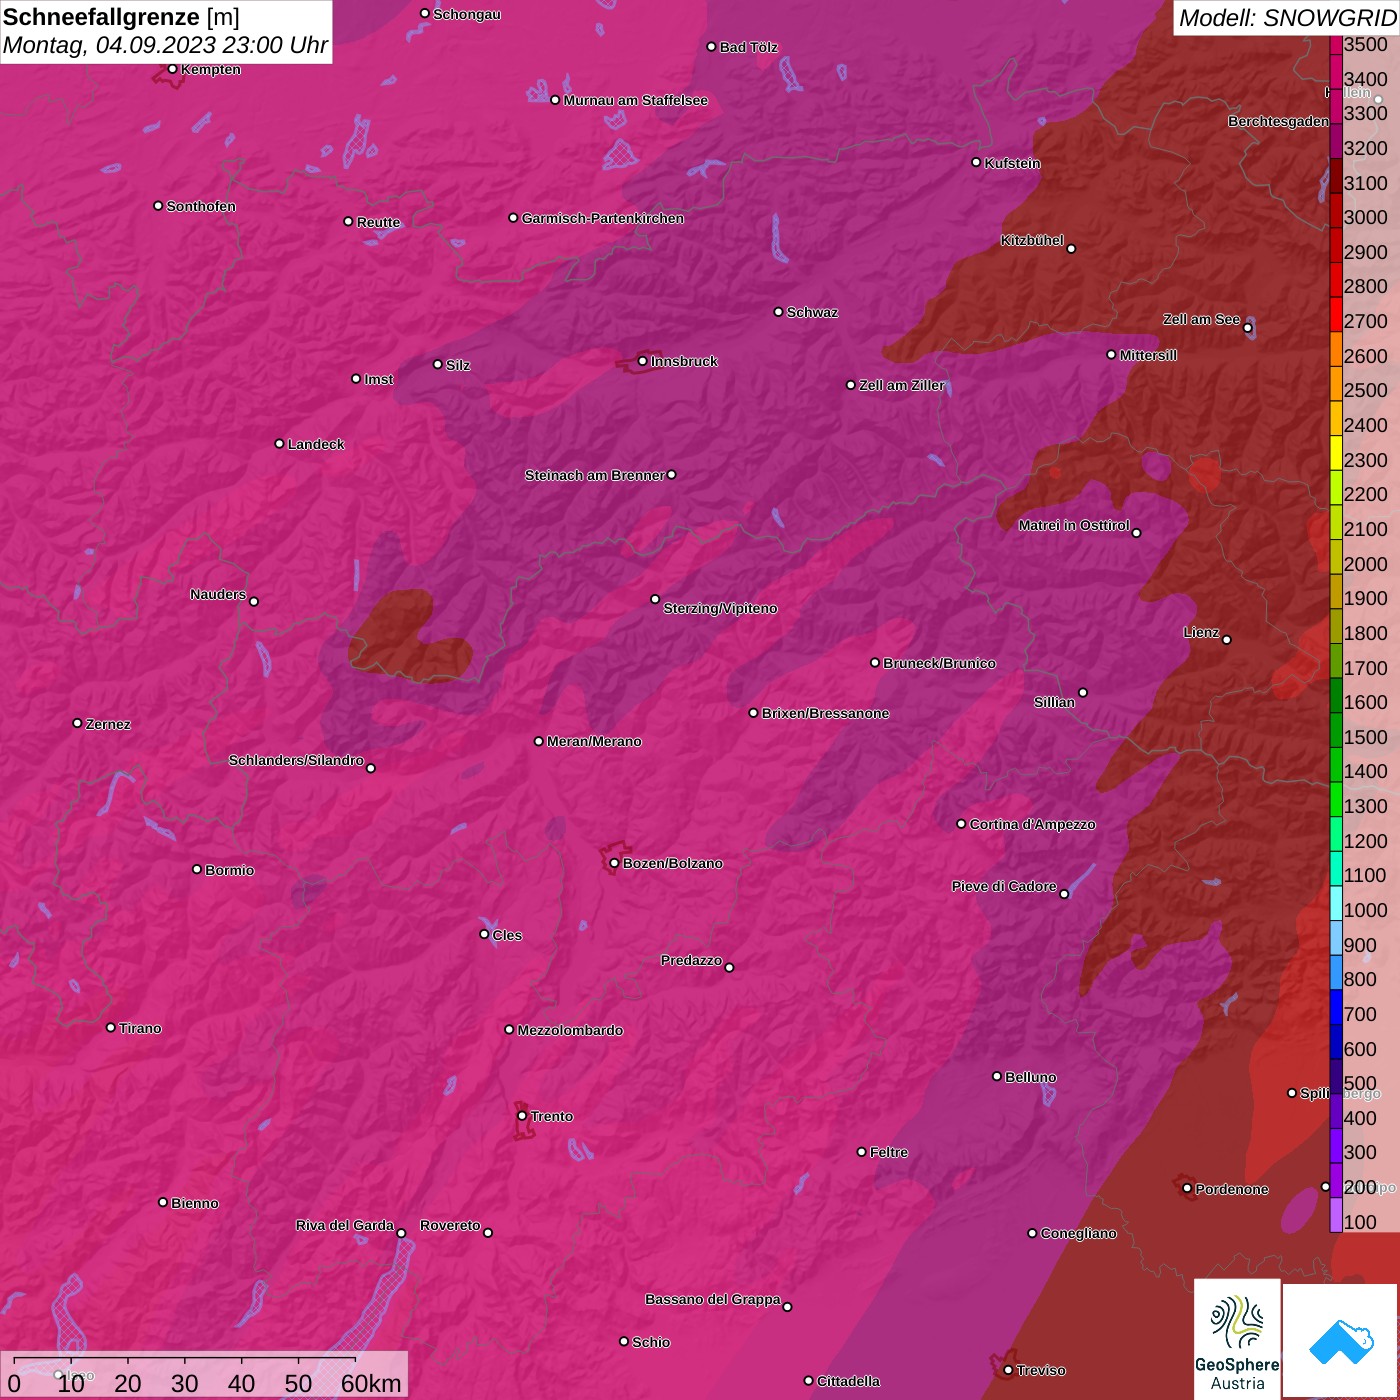Click the Murnau am Staffelsee label
1400x1400 pixels.
[x=635, y=100]
